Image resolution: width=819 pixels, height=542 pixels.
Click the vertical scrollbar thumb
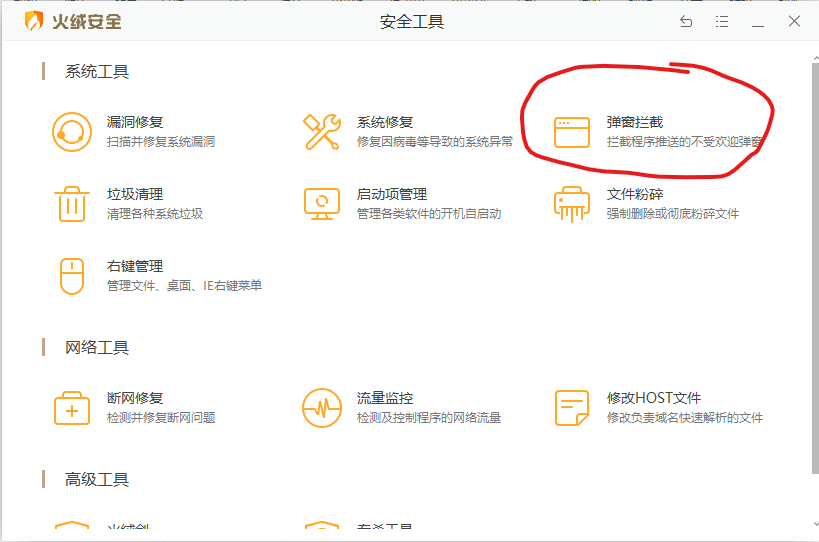click(815, 269)
